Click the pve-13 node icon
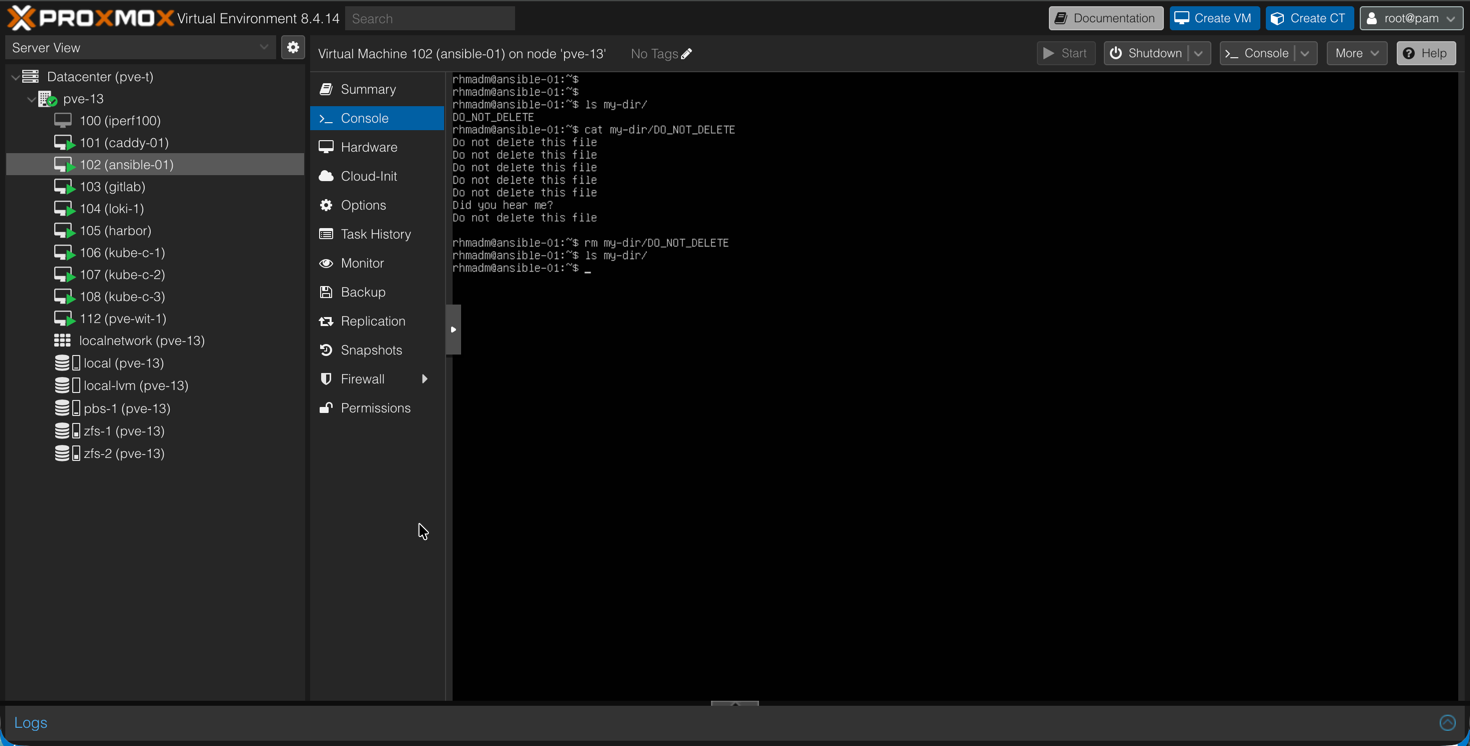The height and width of the screenshot is (746, 1470). click(47, 99)
